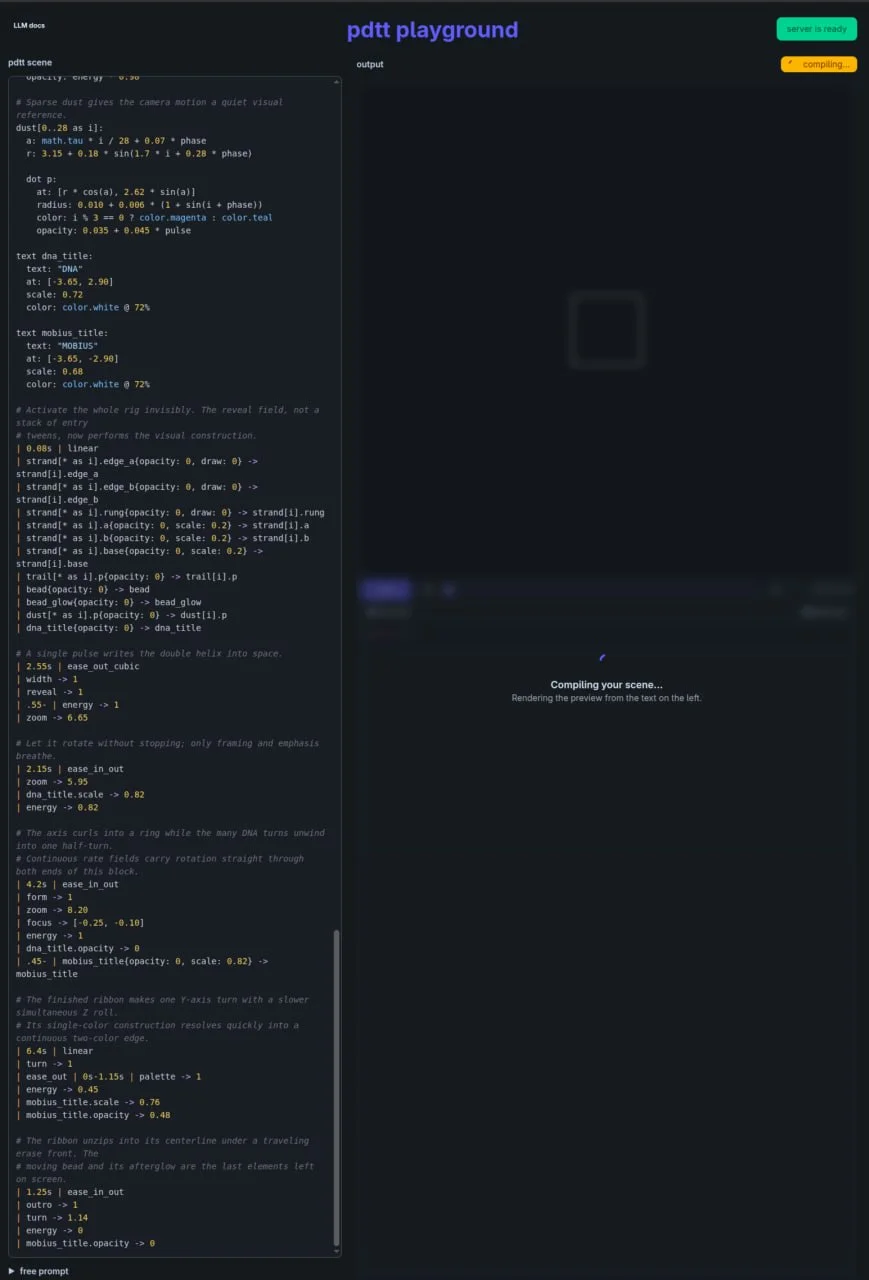Place cursor on 'dust[0..28 as i]:' line
Screen dimensions: 869x1280
pos(59,128)
